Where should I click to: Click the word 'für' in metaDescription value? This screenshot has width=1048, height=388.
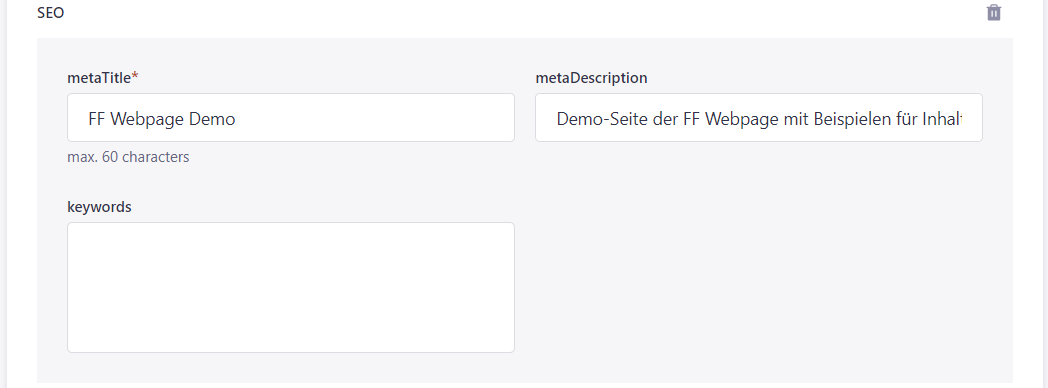click(906, 119)
